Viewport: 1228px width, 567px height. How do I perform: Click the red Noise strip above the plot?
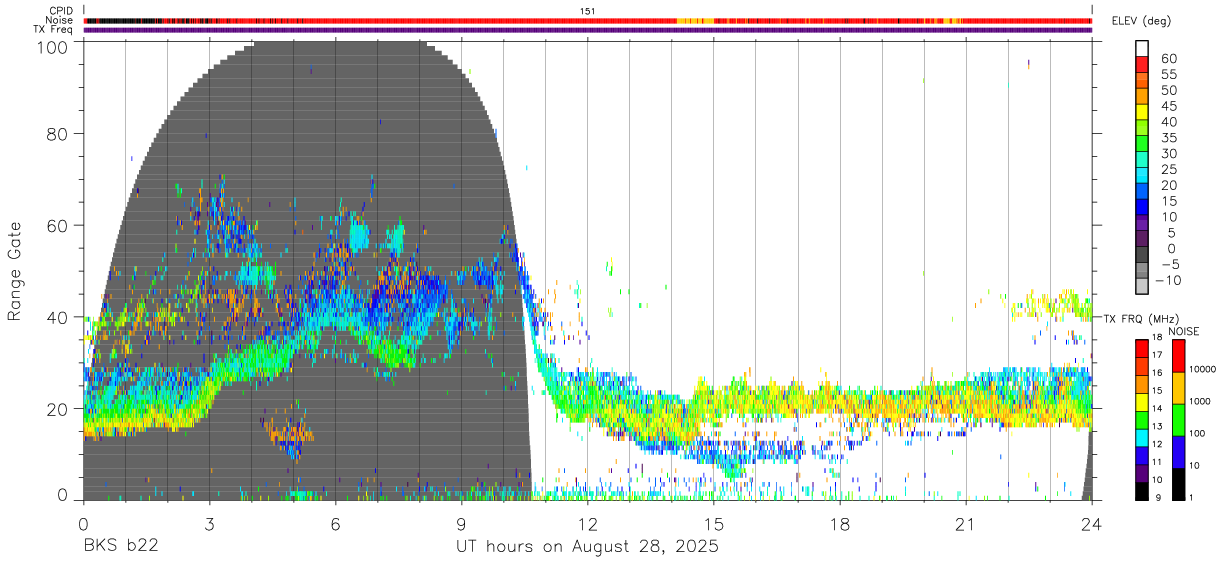(588, 20)
